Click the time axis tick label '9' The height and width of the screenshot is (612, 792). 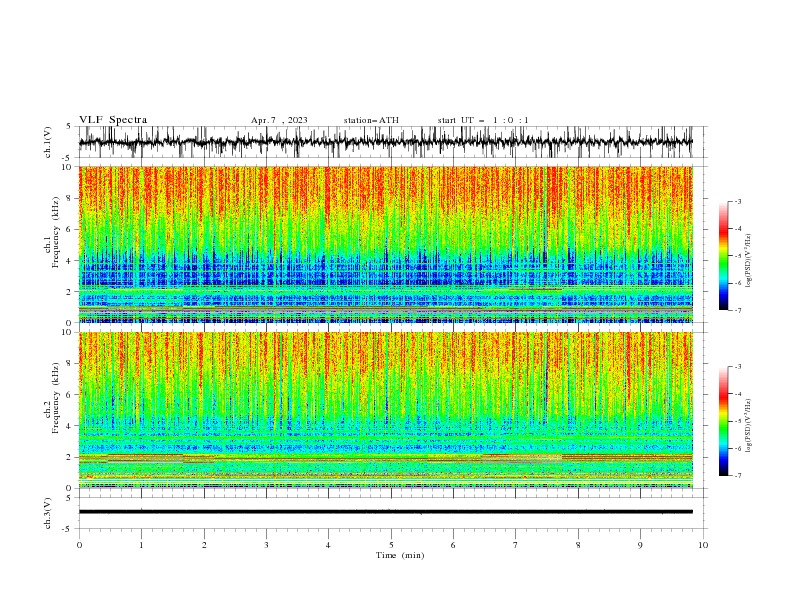[x=640, y=545]
